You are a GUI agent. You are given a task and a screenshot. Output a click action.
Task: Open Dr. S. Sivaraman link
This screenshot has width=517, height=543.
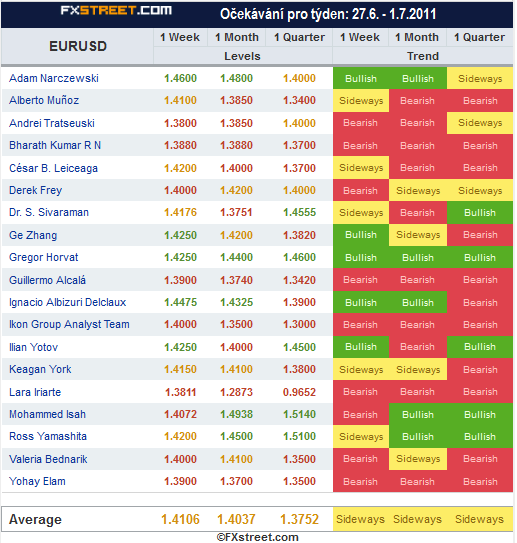click(49, 212)
